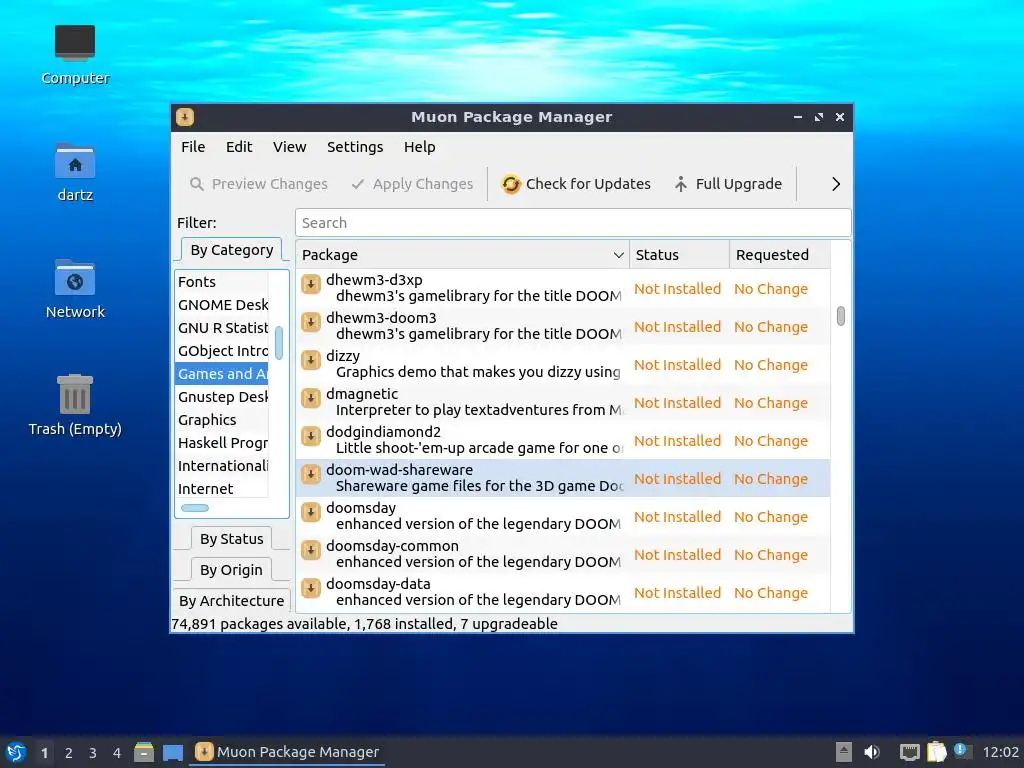1024x768 pixels.
Task: Select the GNOME Desktop category
Action: [x=222, y=305]
